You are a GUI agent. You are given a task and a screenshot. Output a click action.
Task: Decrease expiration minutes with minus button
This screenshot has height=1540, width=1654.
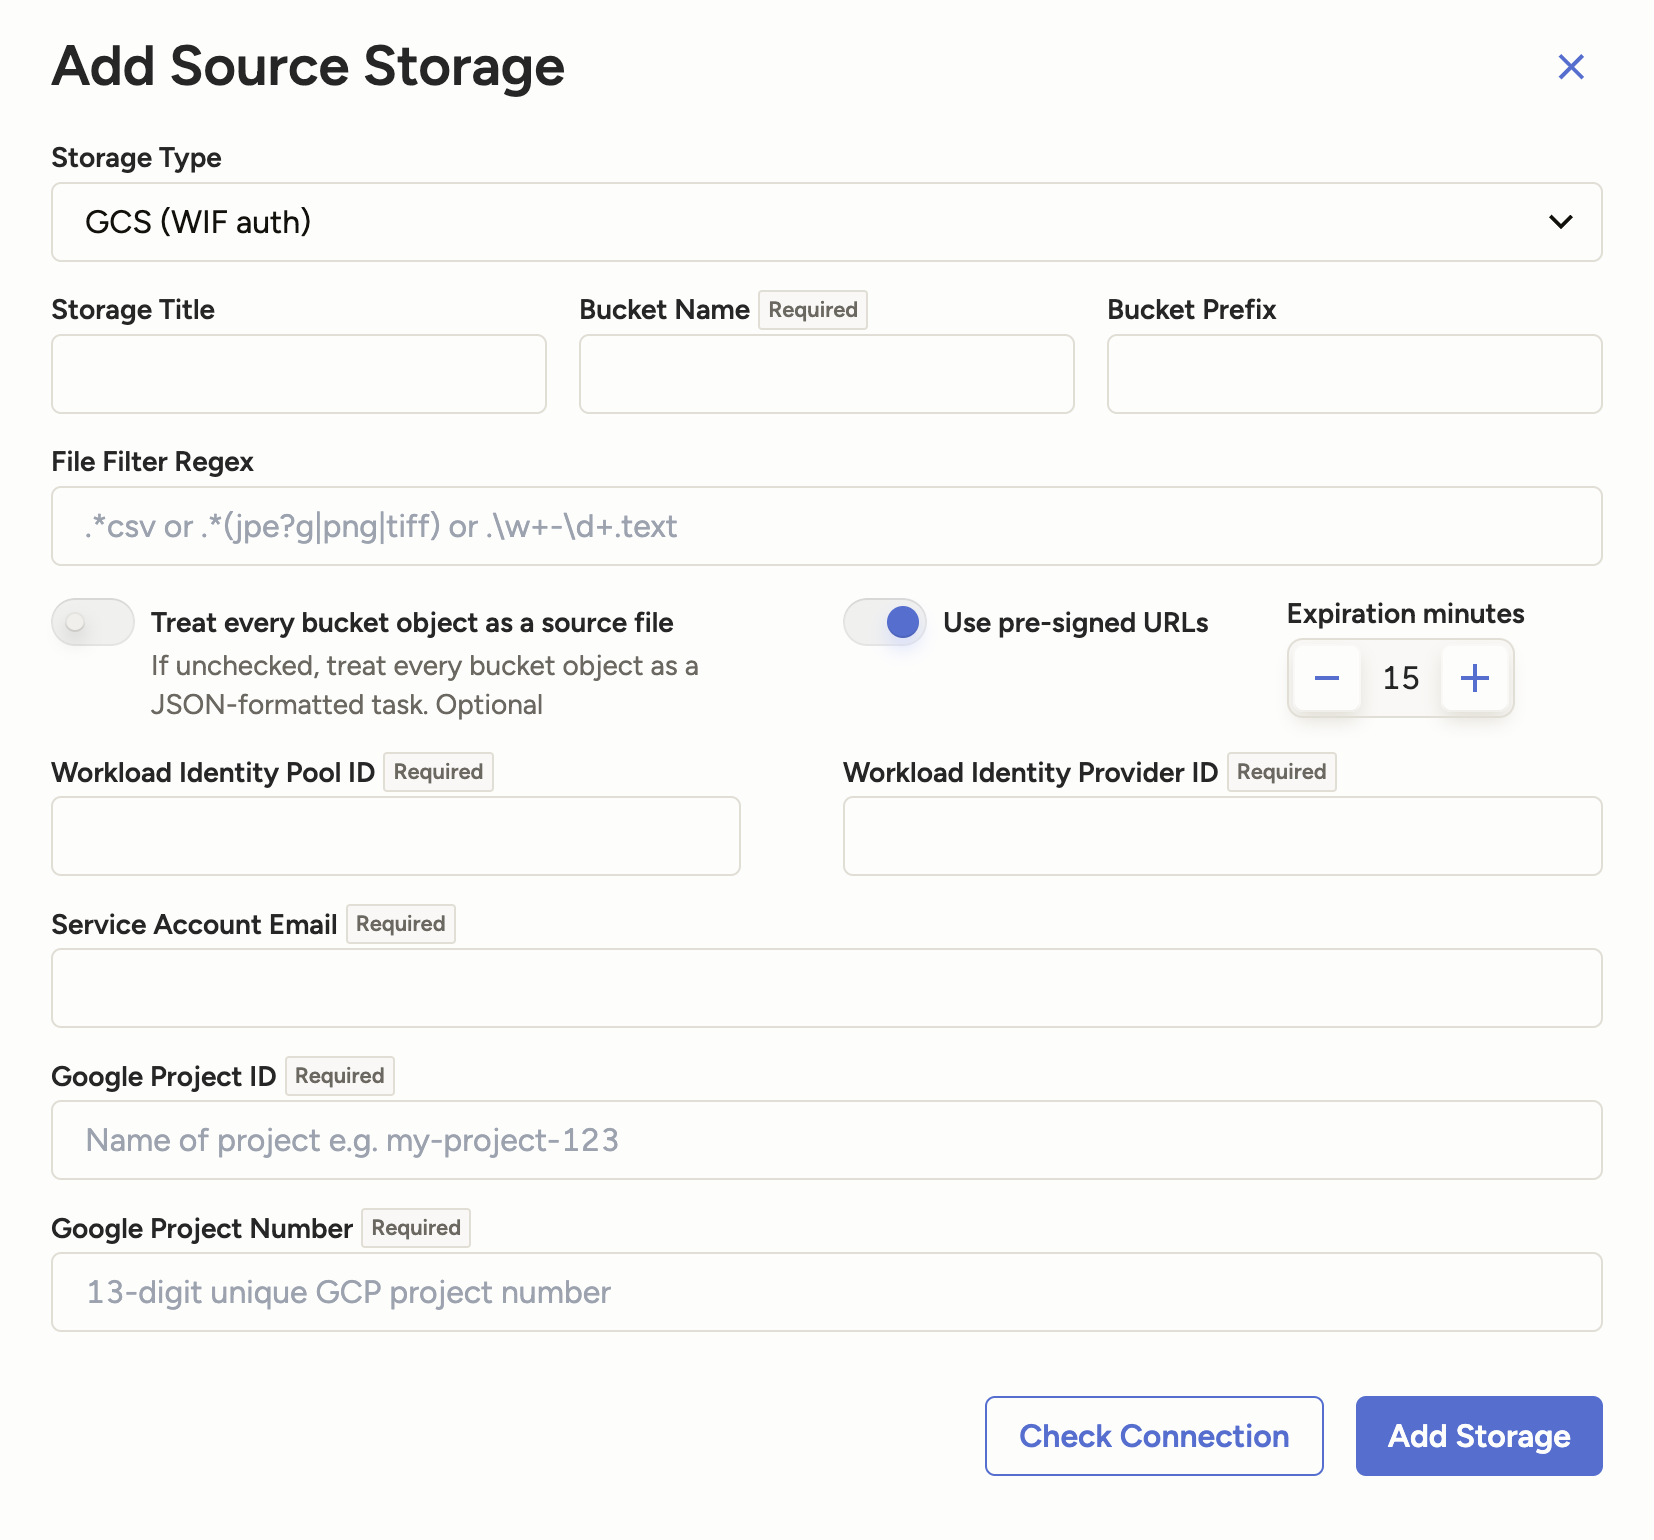(1326, 678)
